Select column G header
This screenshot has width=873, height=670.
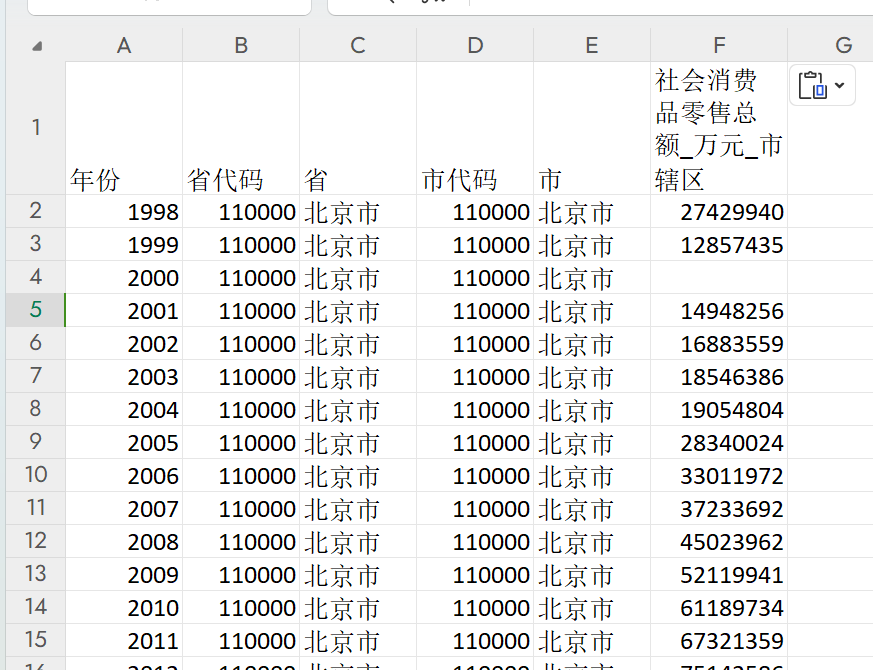[830, 45]
